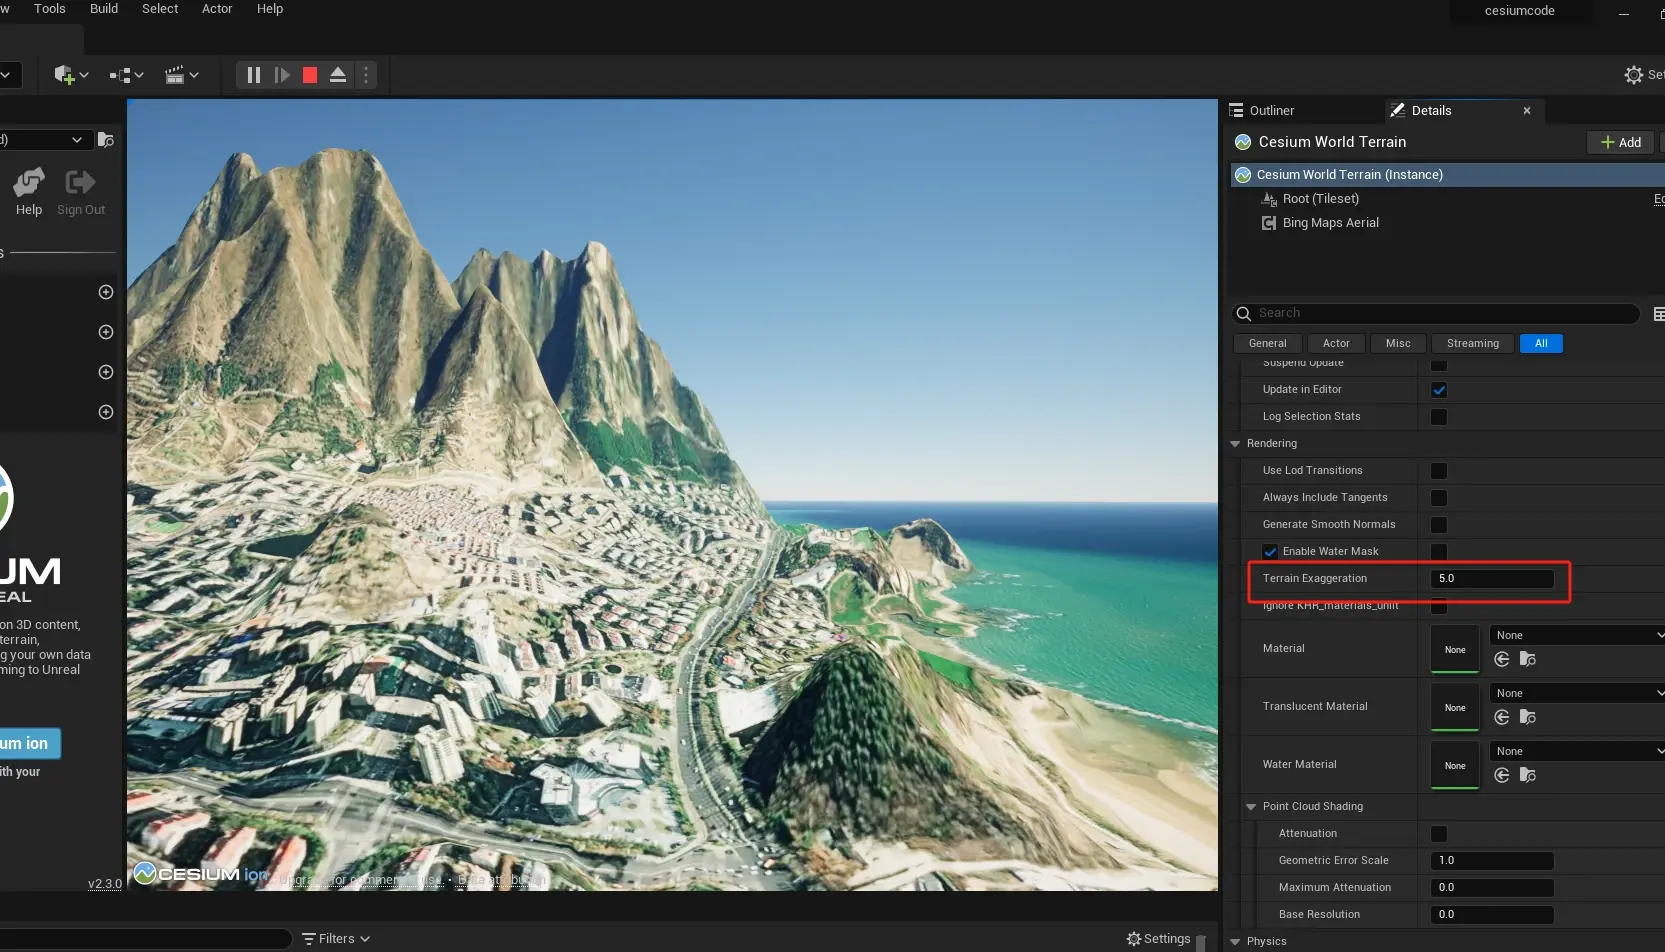Click the folder browse icon beside left dropdown
The height and width of the screenshot is (952, 1665).
click(106, 140)
